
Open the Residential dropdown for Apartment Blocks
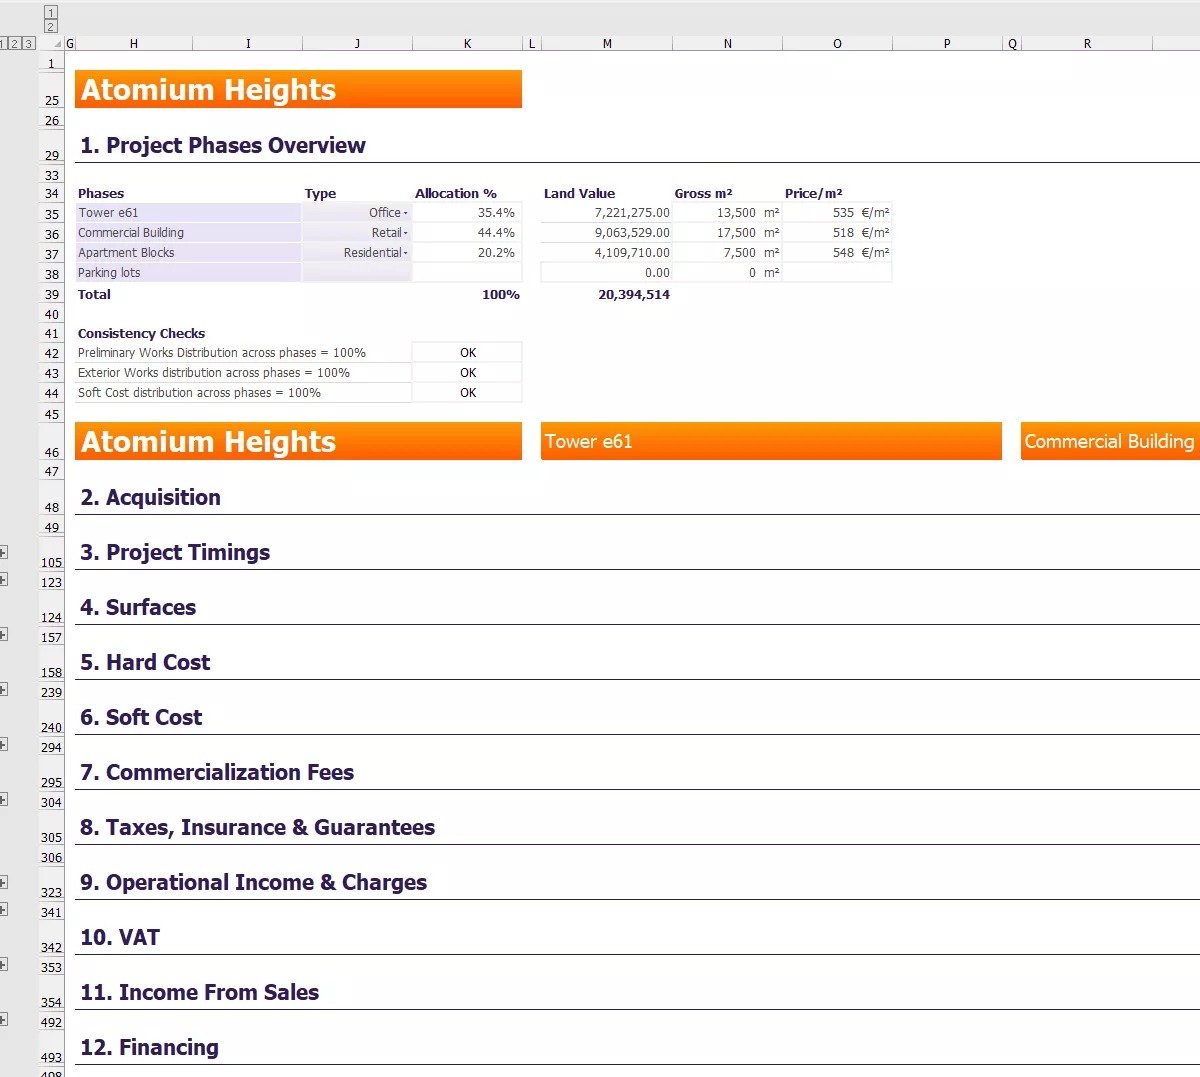[404, 252]
